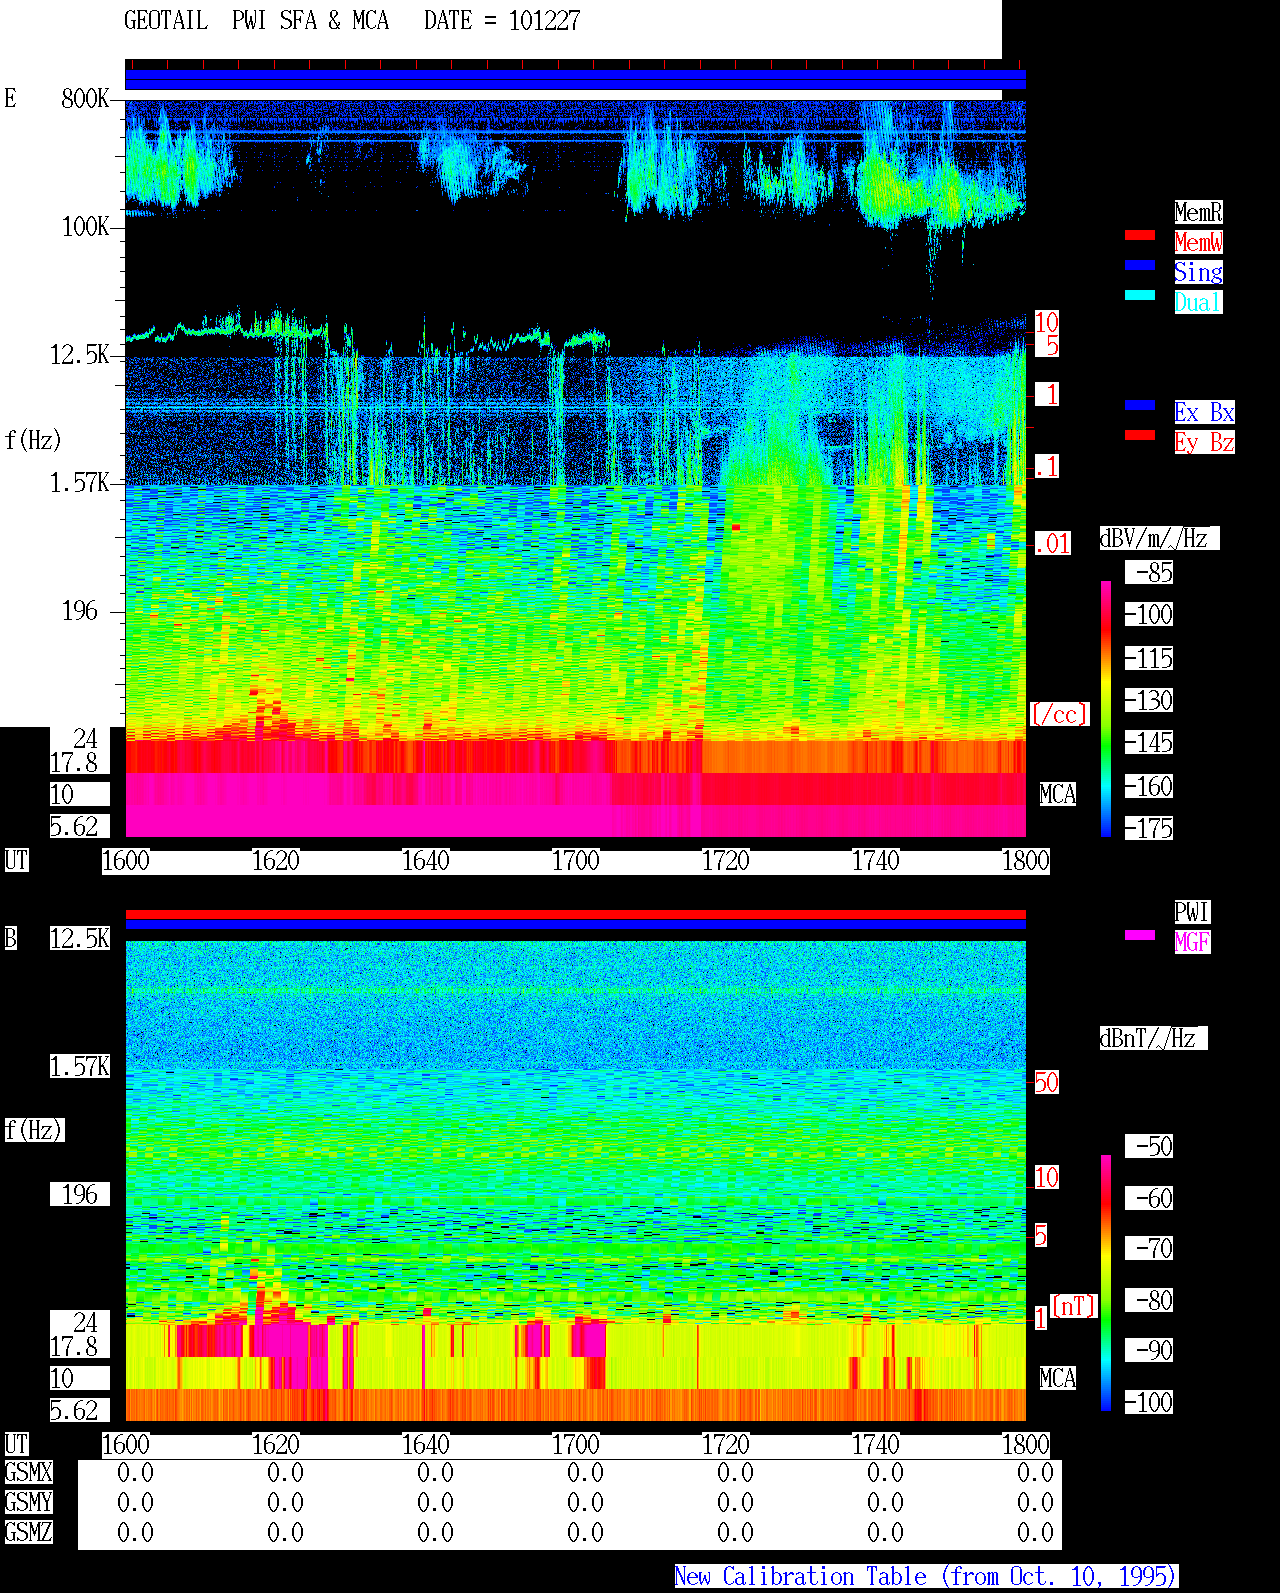Click the 1800 tick under the E spectrogram
Screen dimensions: 1280x1593
(x=1026, y=861)
